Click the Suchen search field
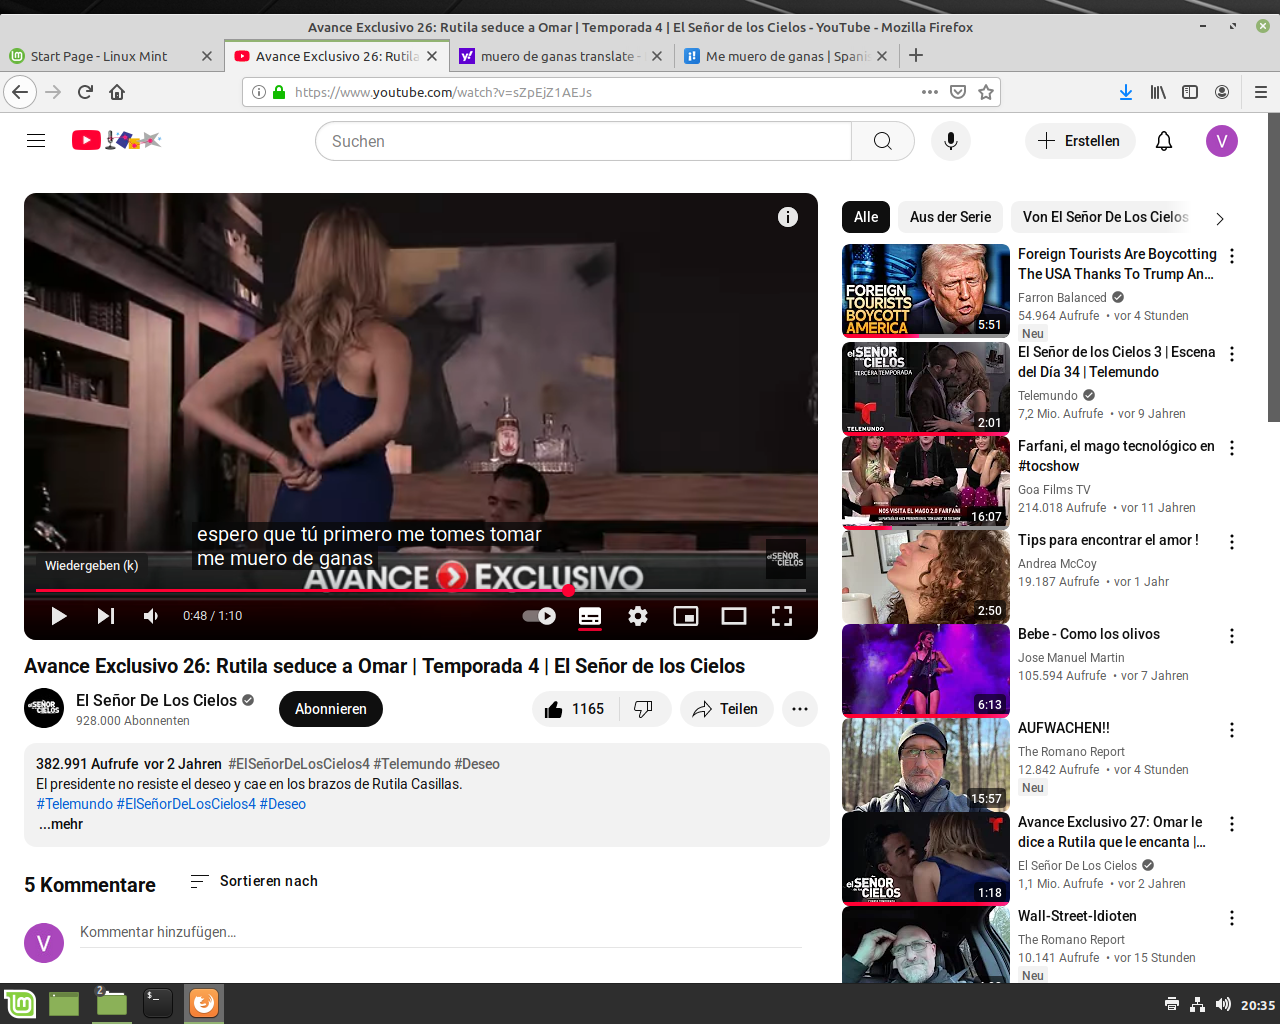 [584, 141]
